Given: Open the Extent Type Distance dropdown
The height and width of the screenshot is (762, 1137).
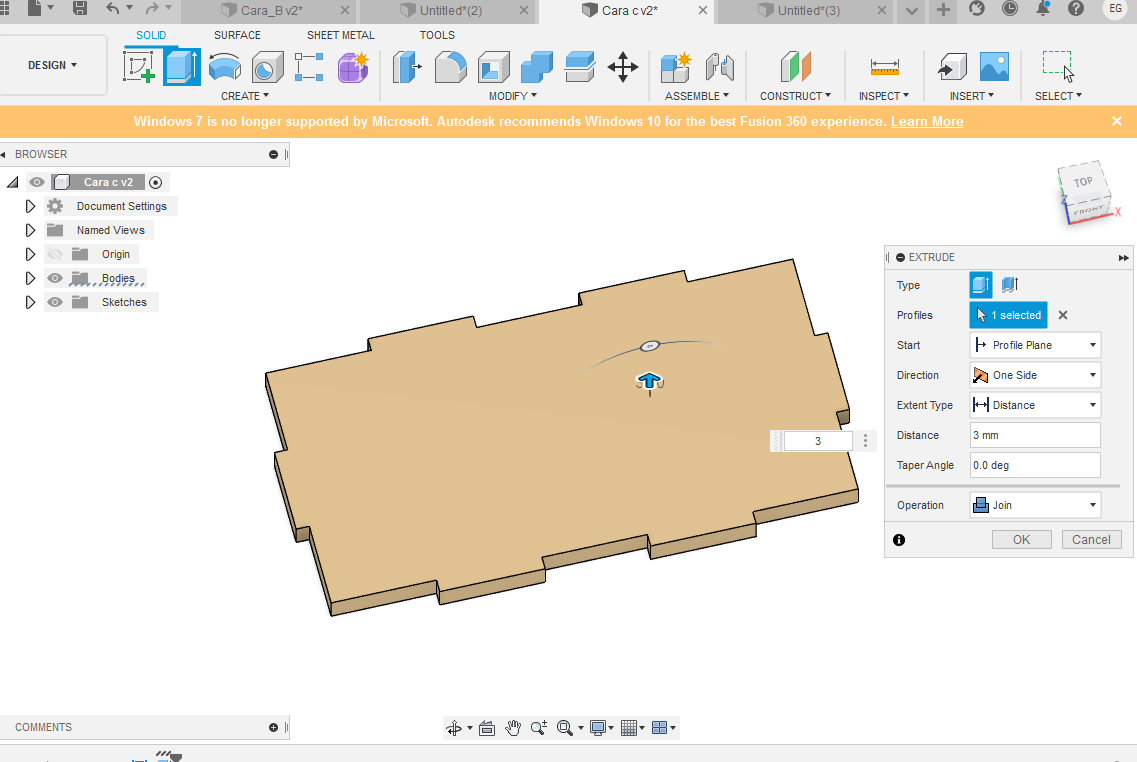Looking at the screenshot, I should click(1035, 405).
